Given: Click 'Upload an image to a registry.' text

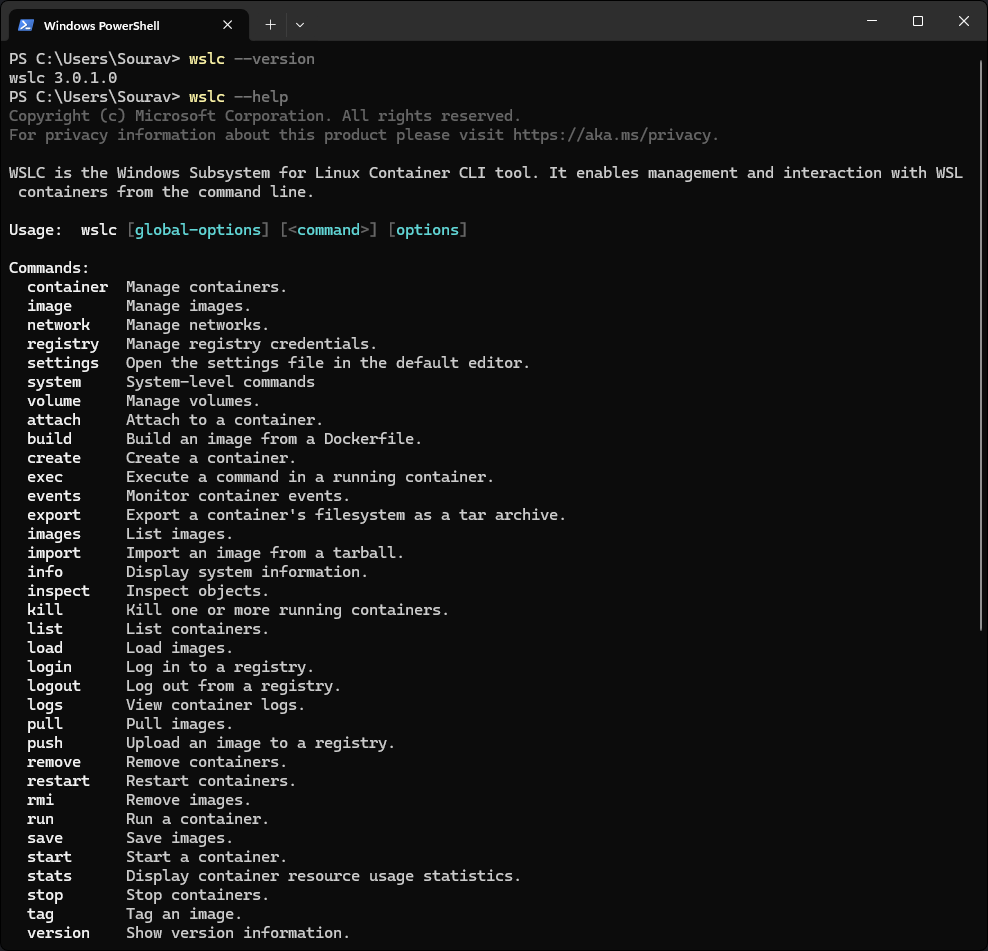Looking at the screenshot, I should pos(260,743).
